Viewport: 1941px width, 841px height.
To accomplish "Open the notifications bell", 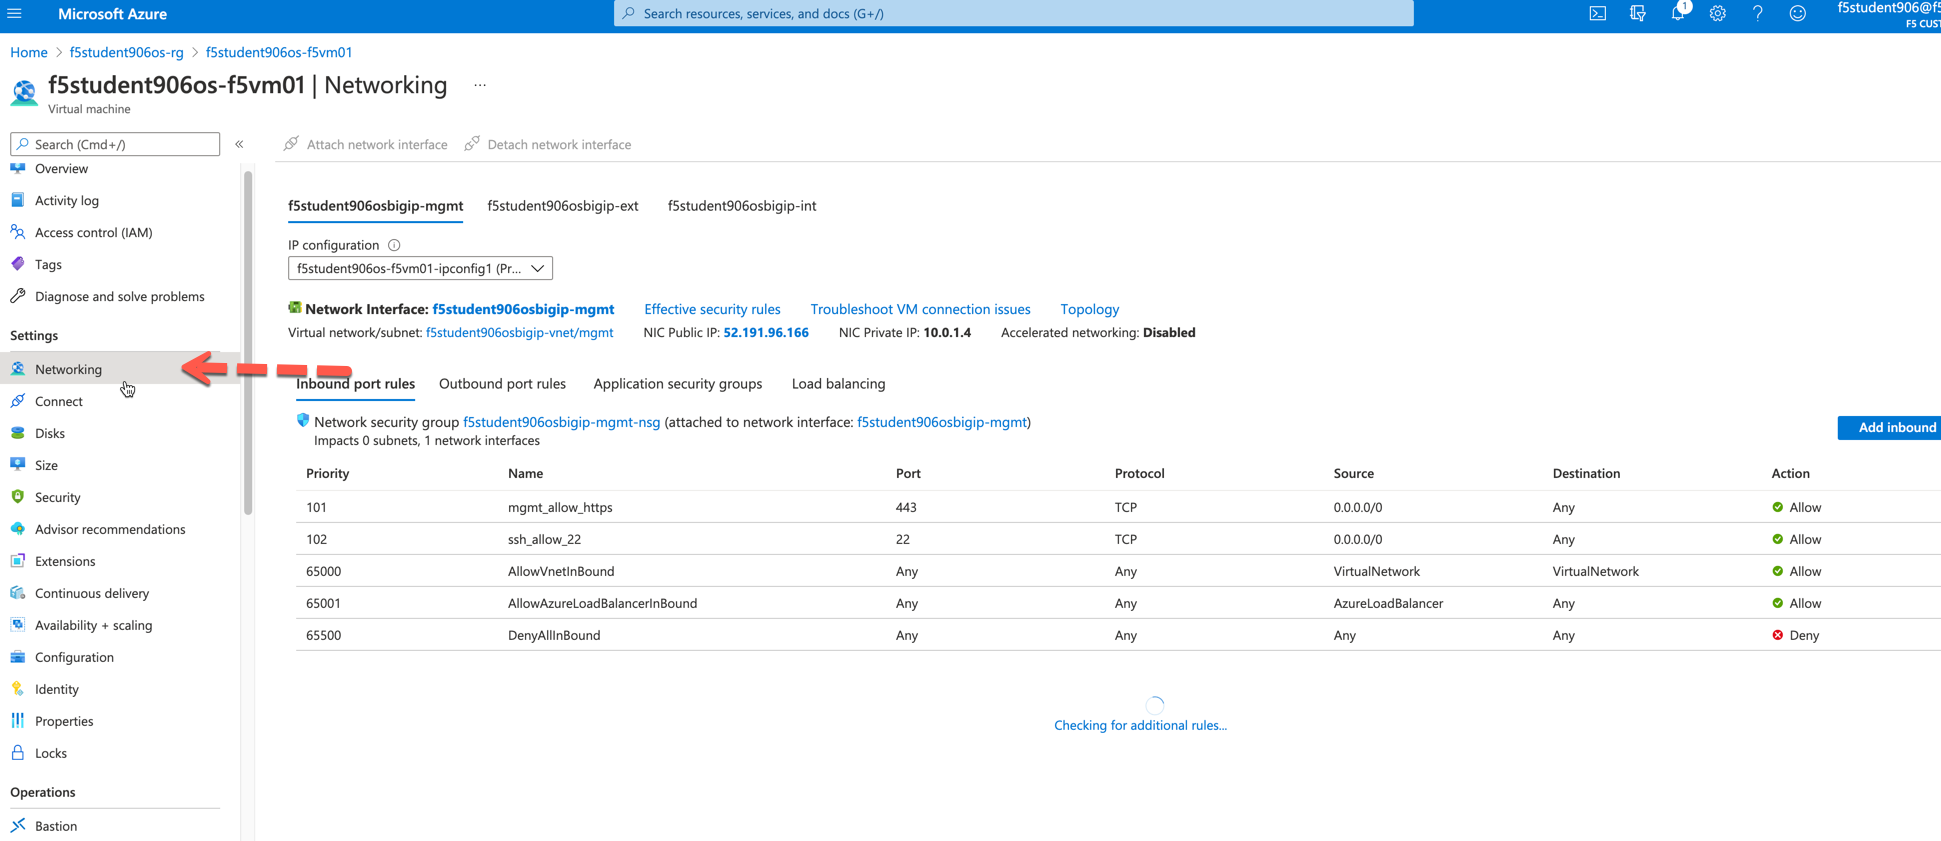I will (x=1678, y=14).
